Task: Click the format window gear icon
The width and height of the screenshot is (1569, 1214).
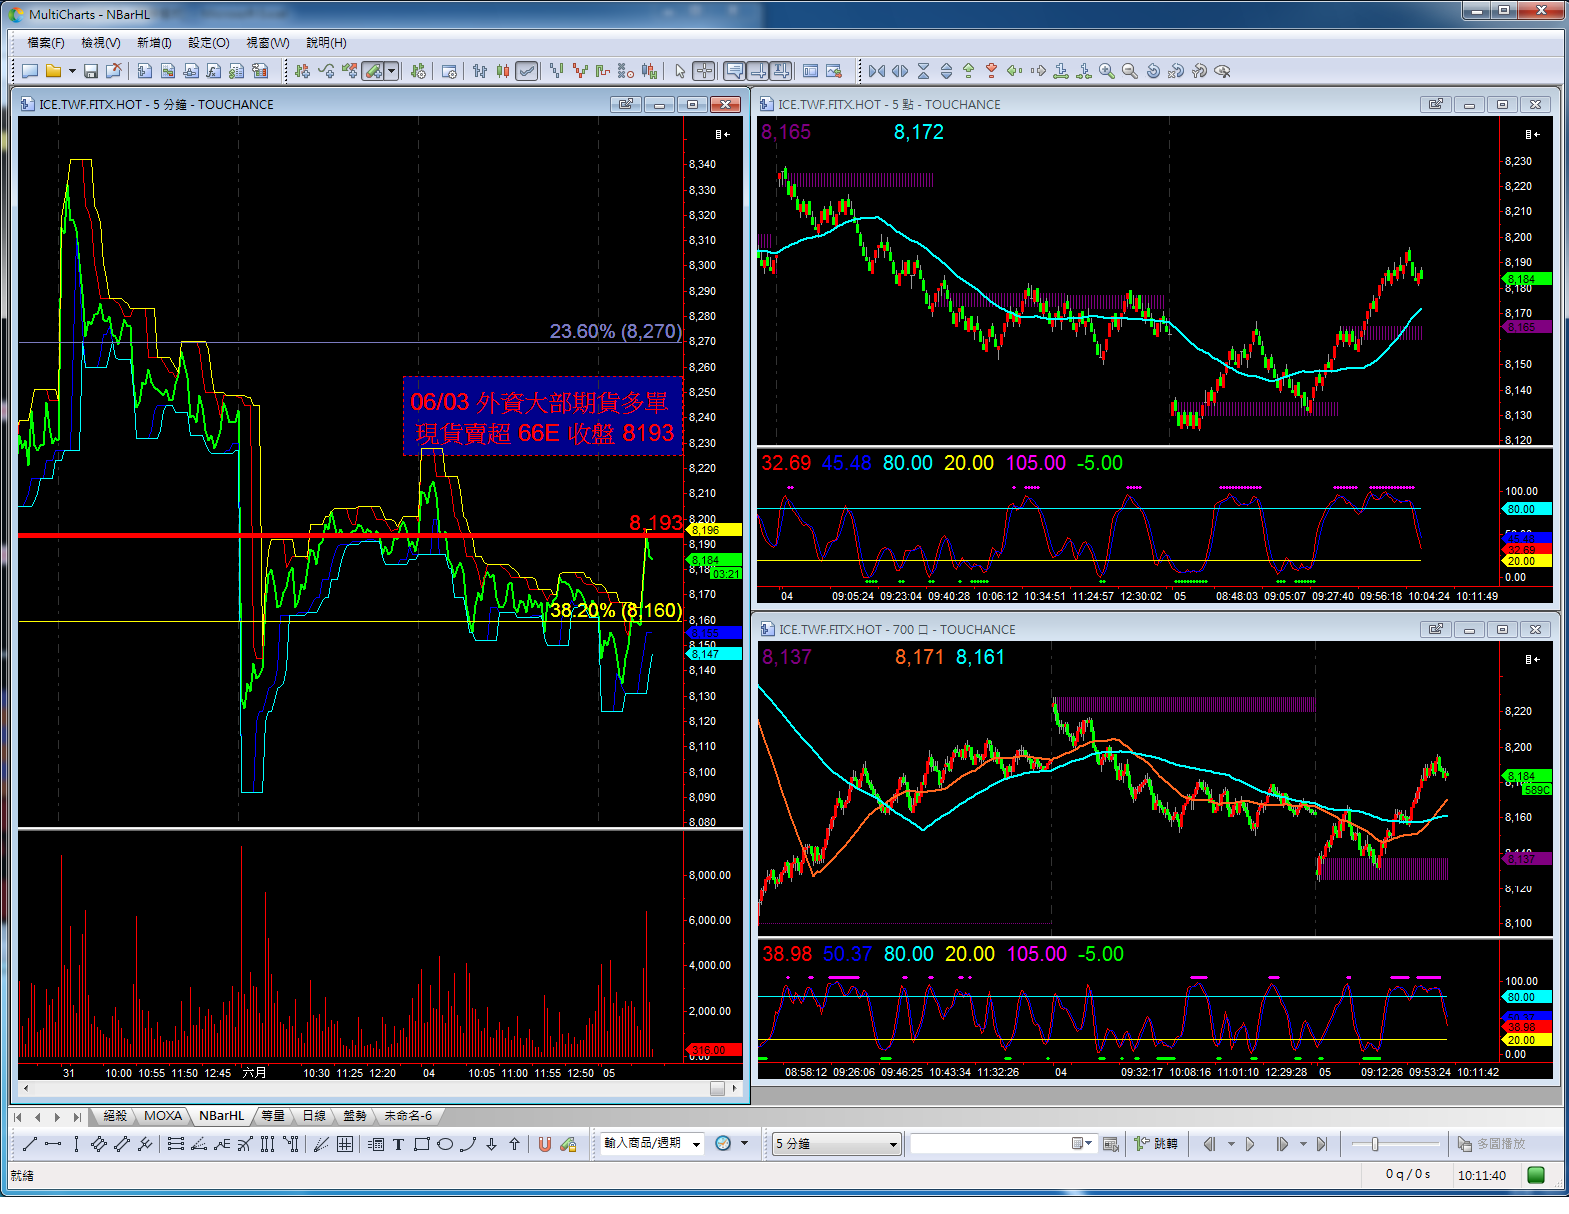Action: 450,71
